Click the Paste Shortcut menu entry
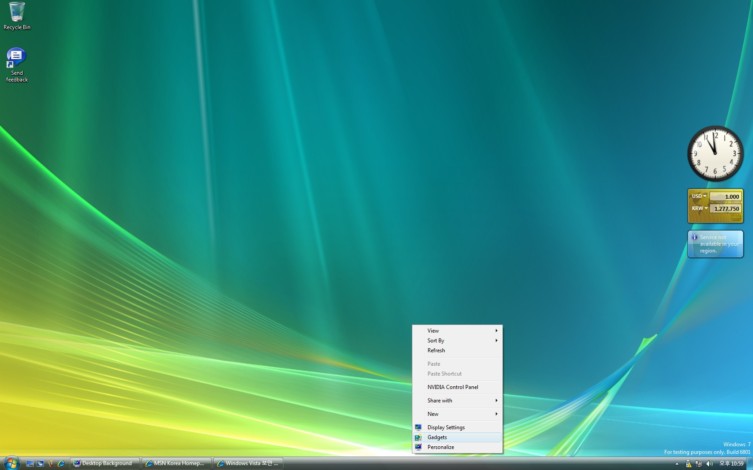The height and width of the screenshot is (470, 753). (457, 374)
